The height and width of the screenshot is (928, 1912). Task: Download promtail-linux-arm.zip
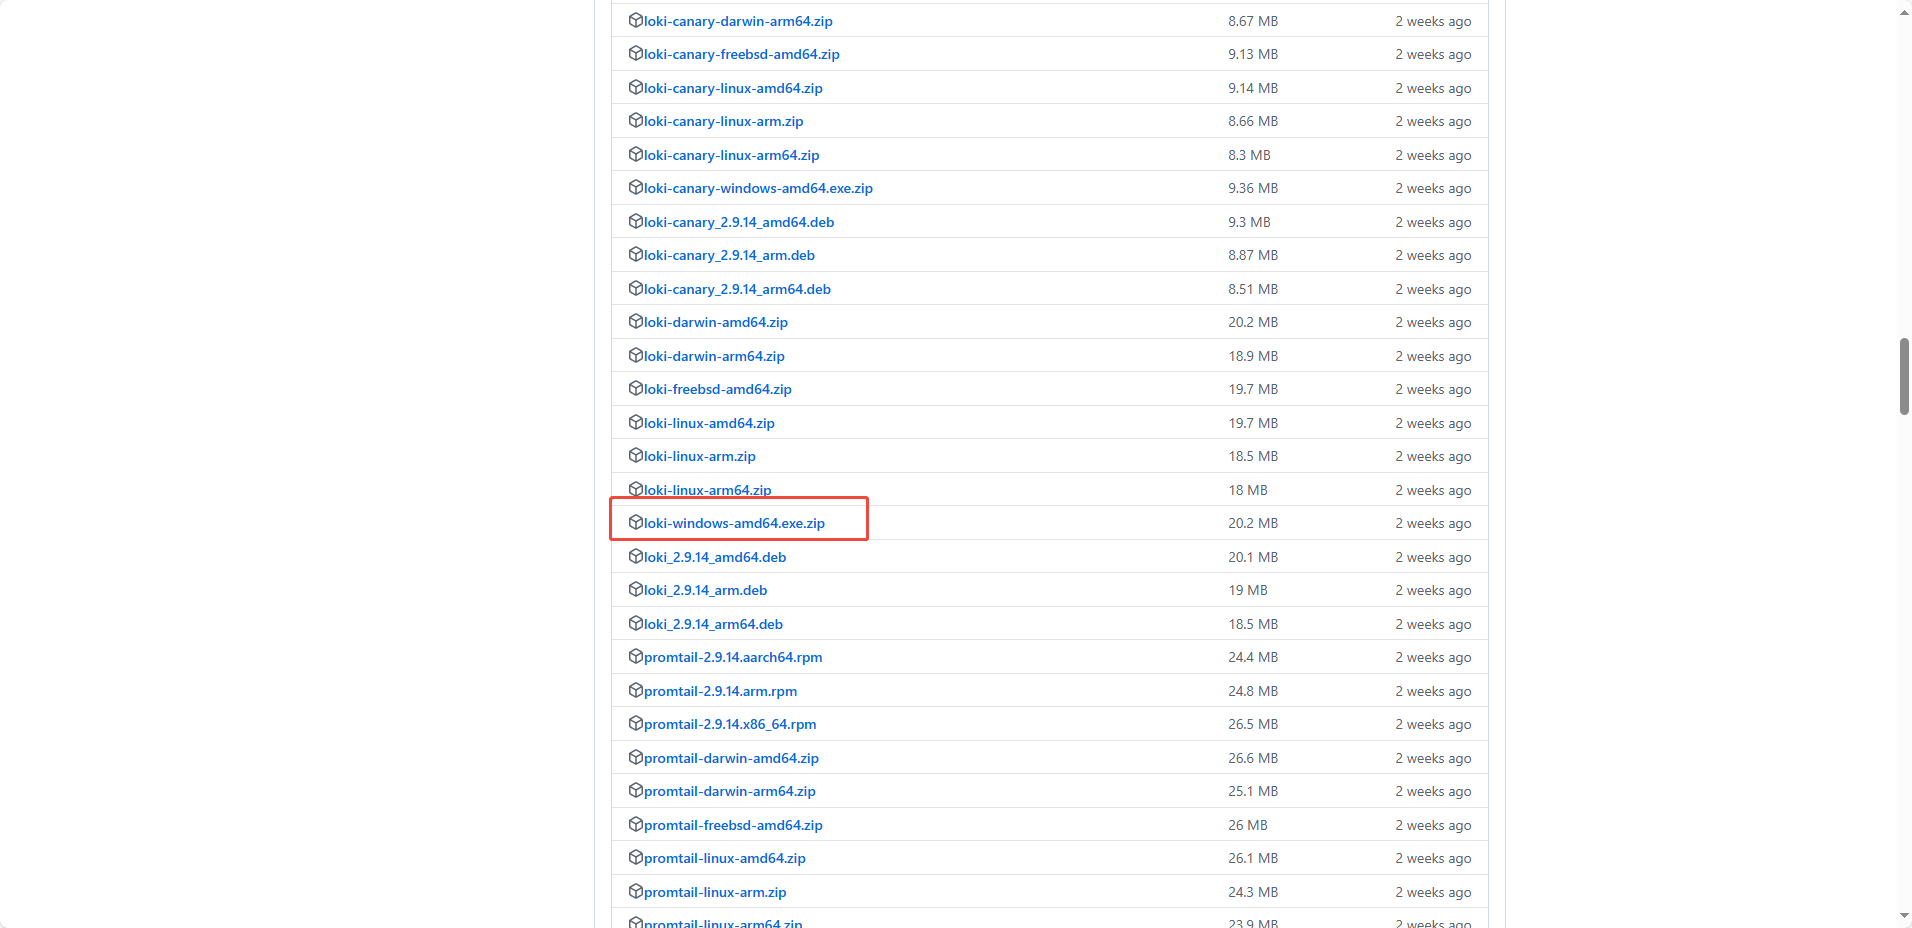(x=715, y=892)
